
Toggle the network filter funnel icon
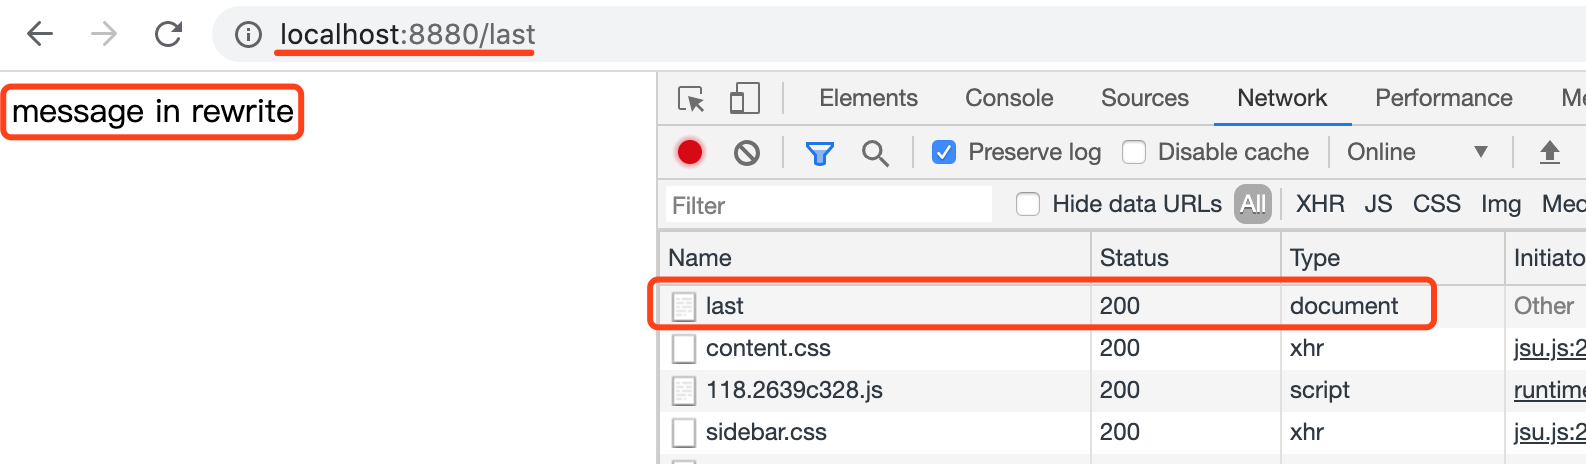click(x=820, y=153)
